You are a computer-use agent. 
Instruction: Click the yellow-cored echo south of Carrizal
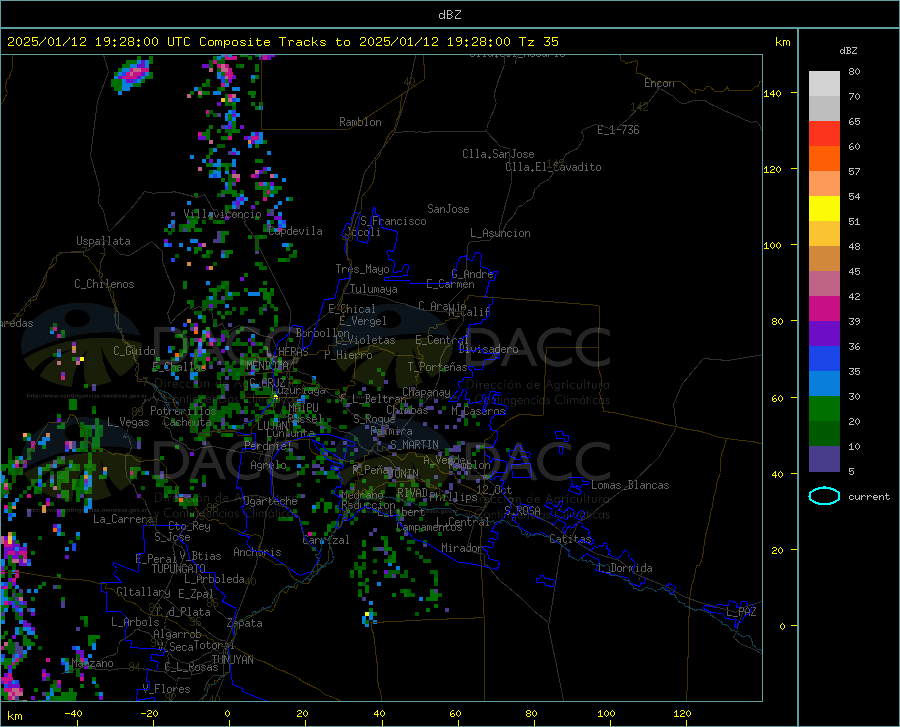pos(370,617)
